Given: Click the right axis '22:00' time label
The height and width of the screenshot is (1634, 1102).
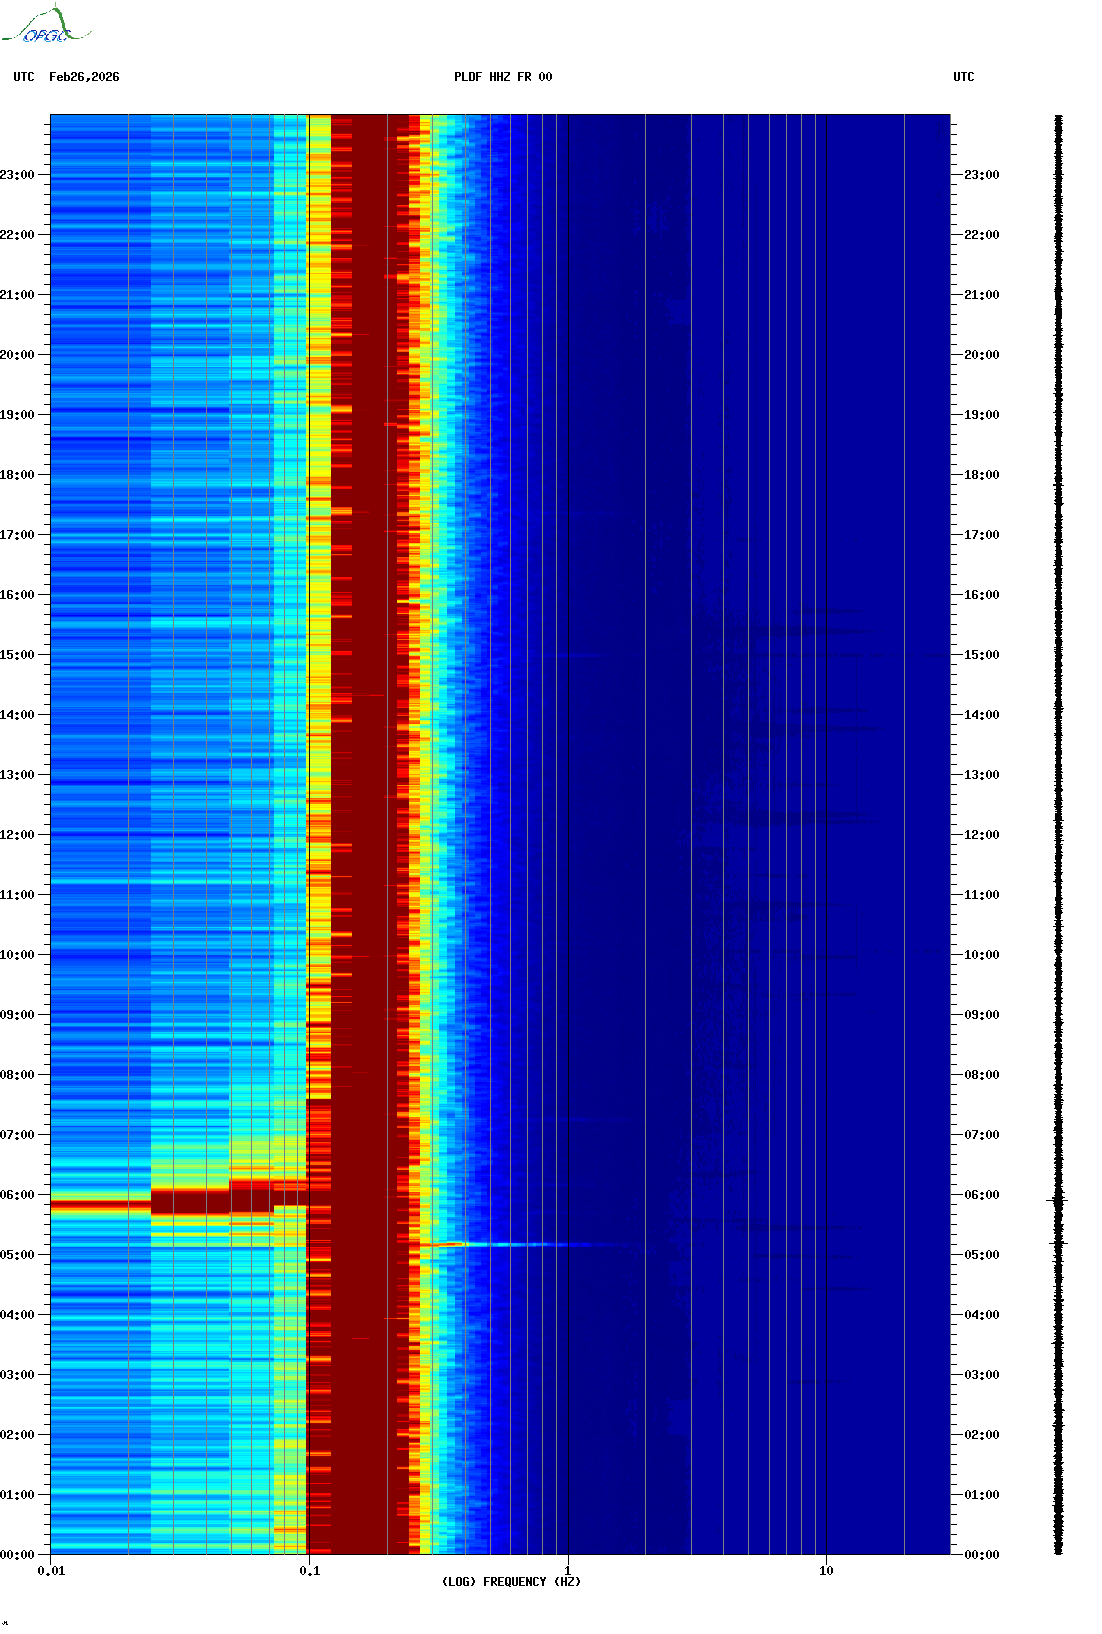Looking at the screenshot, I should coord(982,235).
